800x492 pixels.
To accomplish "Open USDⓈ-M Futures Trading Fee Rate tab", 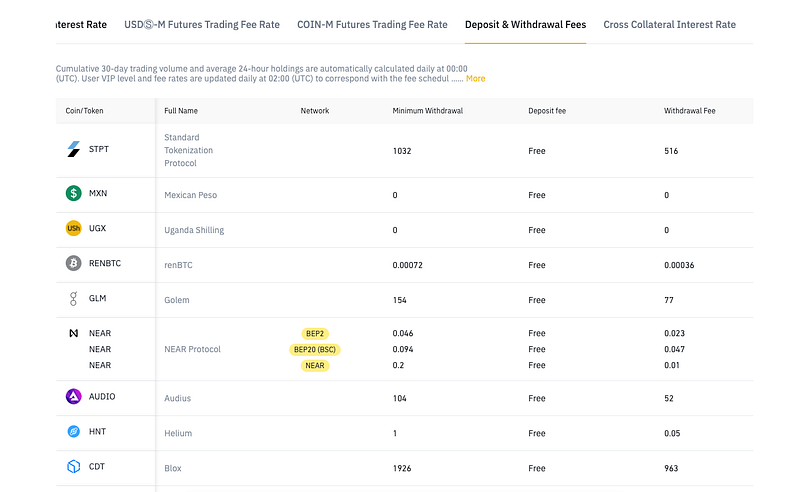I will tap(202, 24).
